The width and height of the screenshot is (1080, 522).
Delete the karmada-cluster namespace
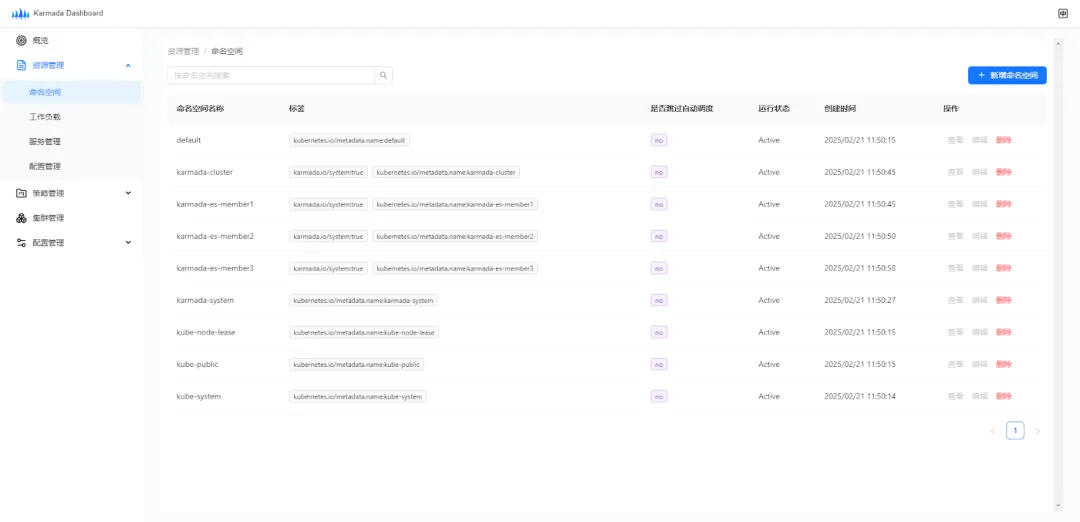point(1003,172)
